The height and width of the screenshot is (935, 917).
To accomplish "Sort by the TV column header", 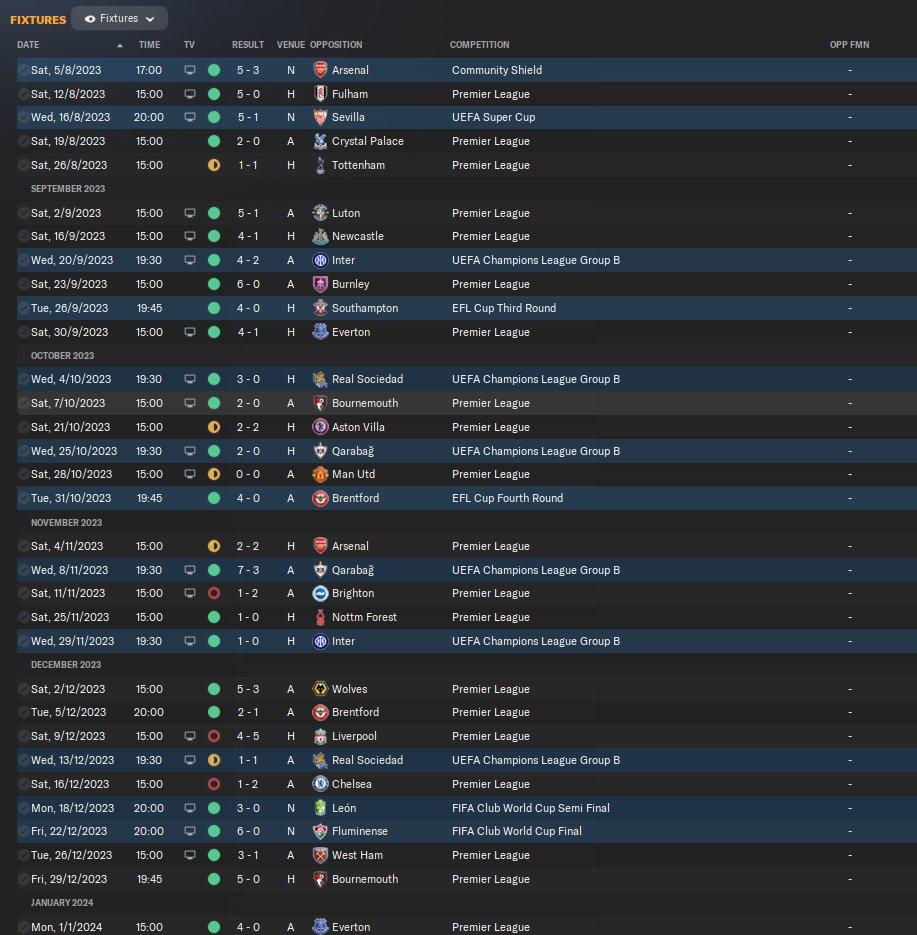I will click(190, 45).
